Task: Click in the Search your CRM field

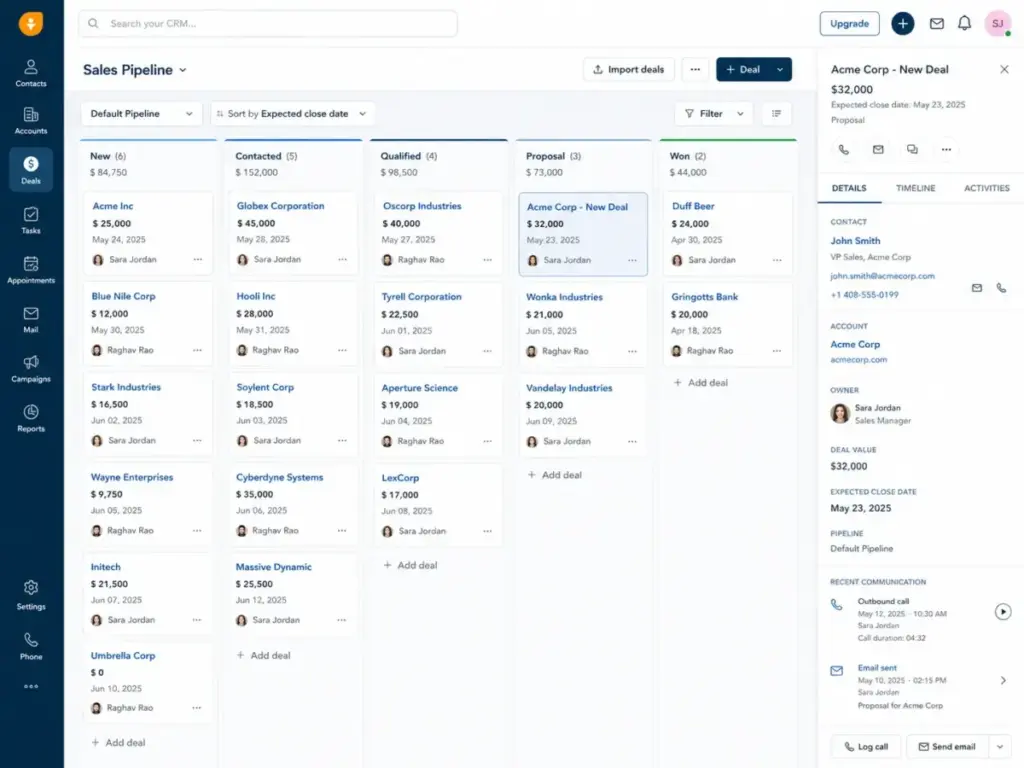Action: 268,24
